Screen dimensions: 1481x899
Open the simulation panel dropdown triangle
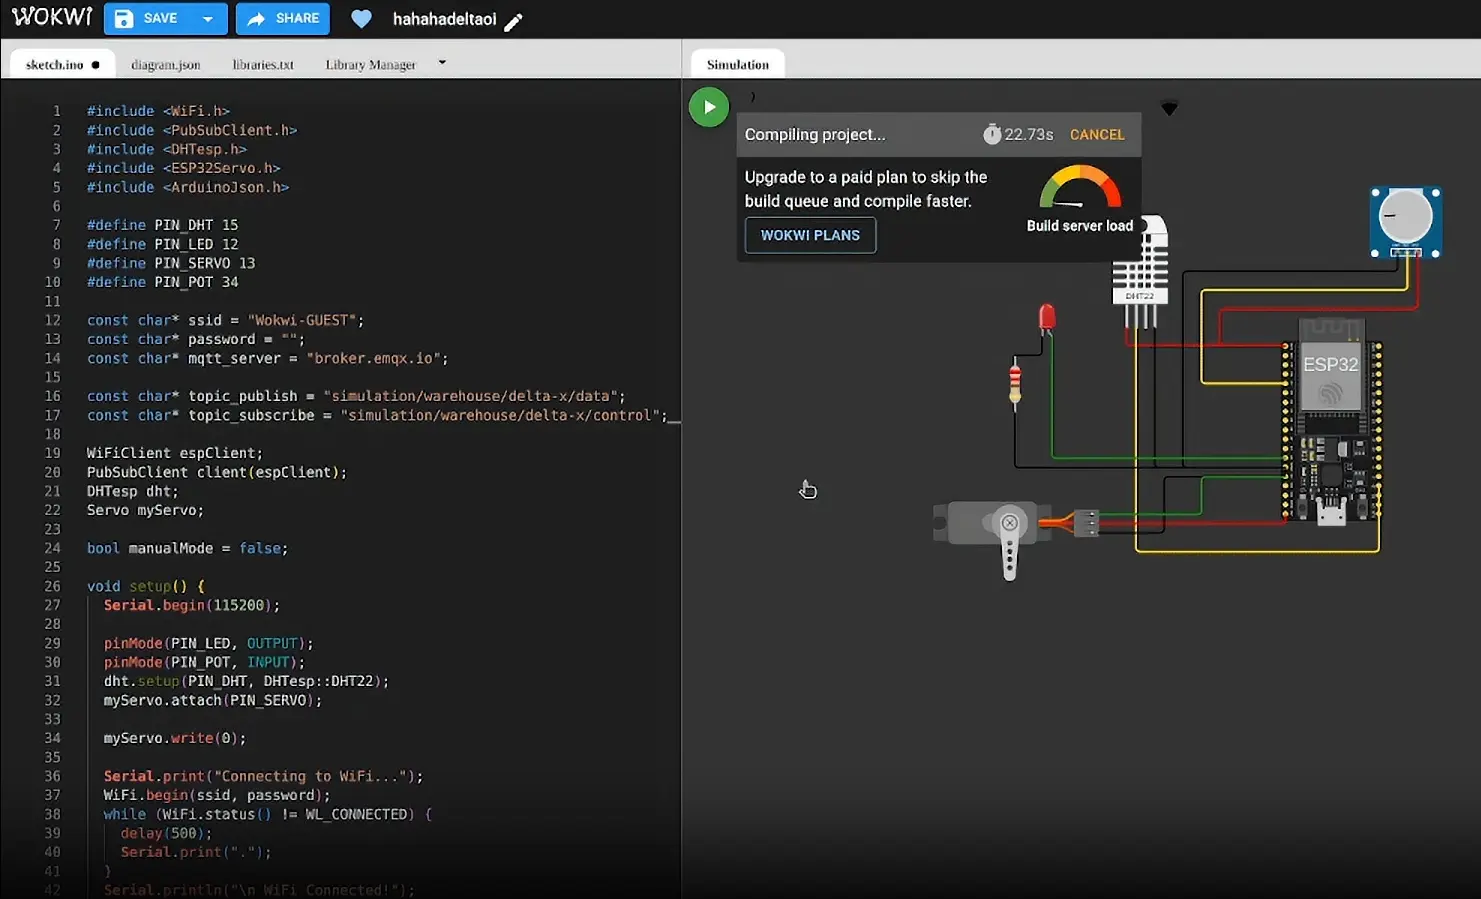pyautogui.click(x=1168, y=107)
